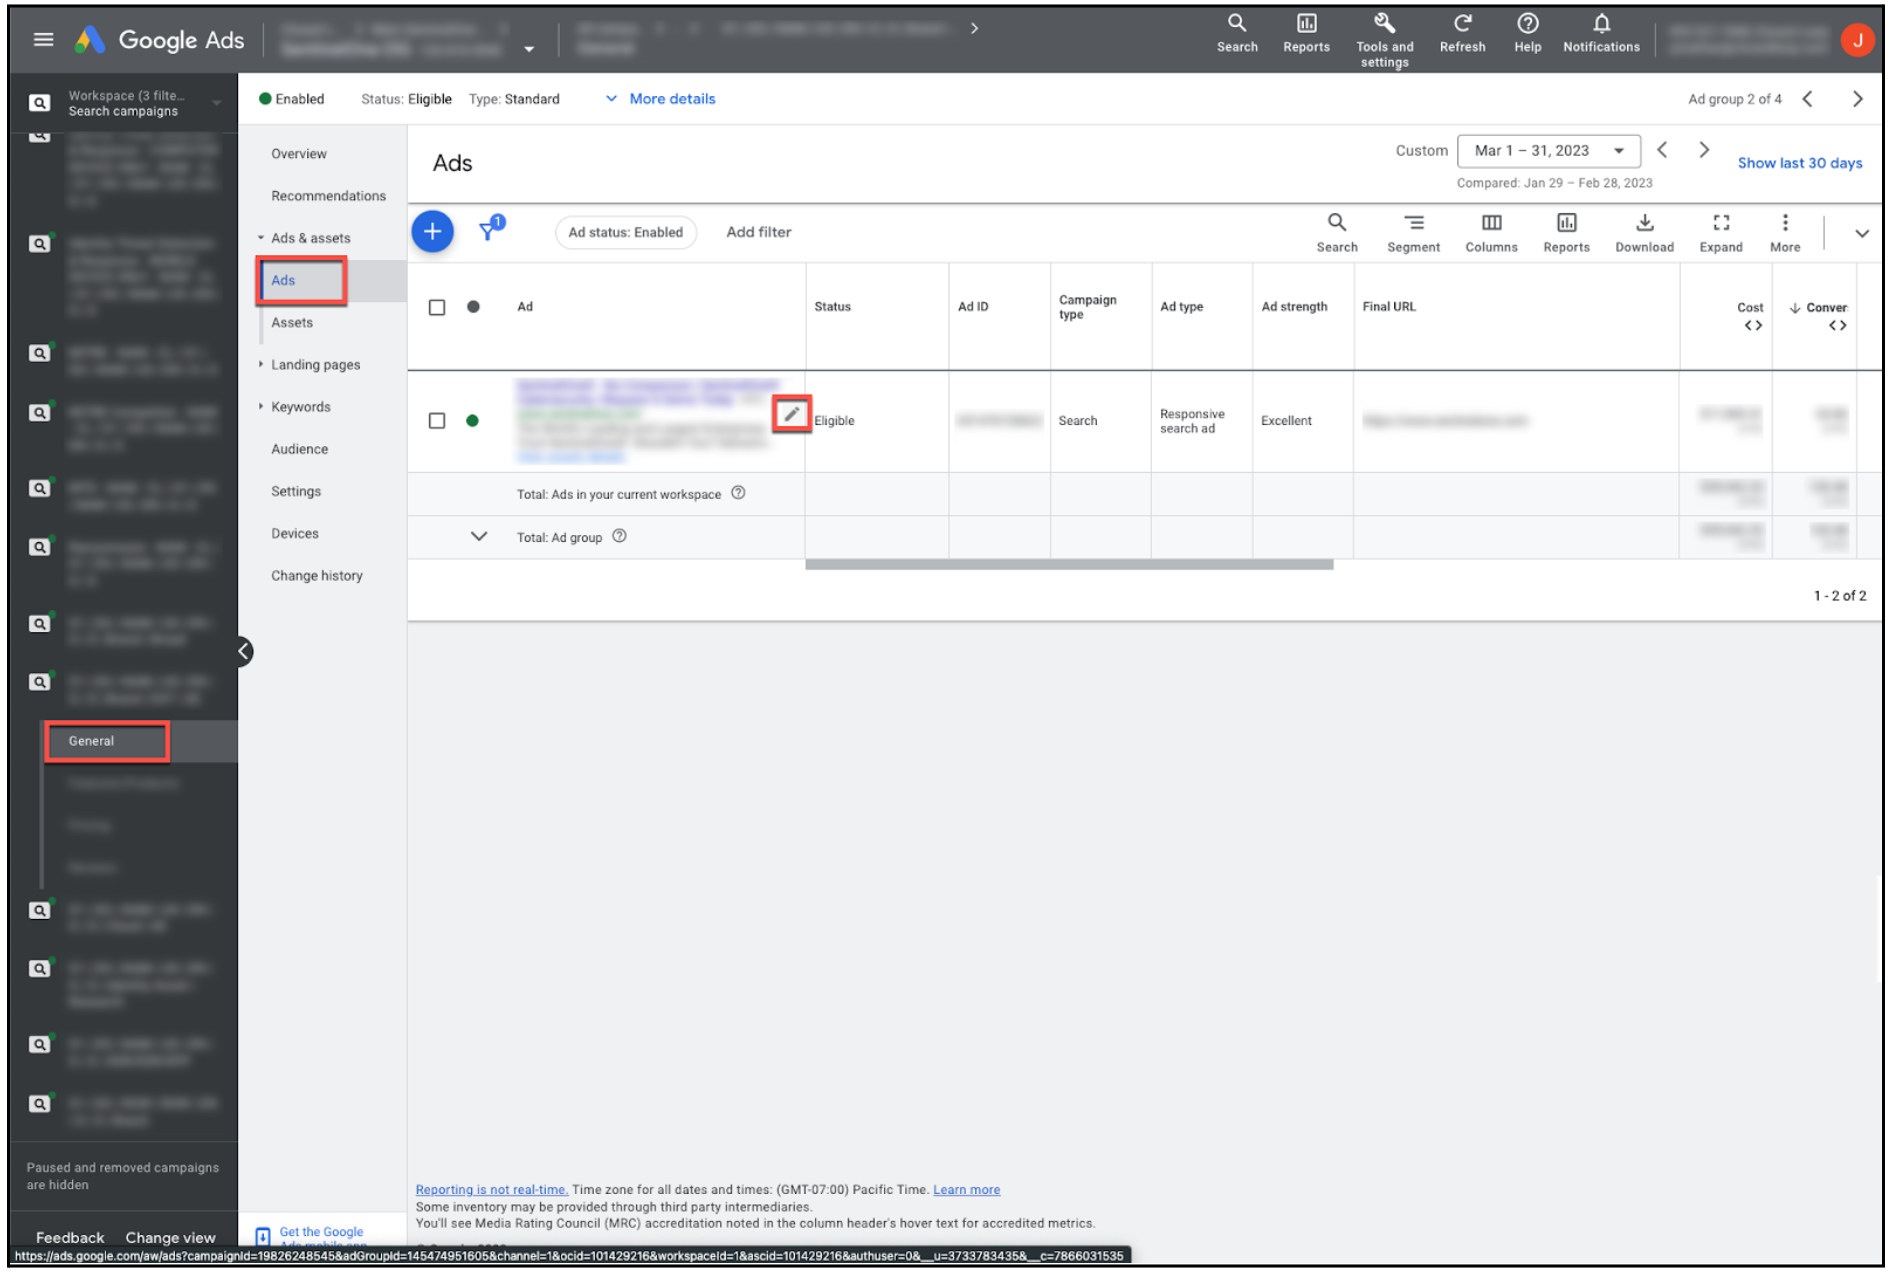Click the Refresh icon in the top bar
The width and height of the screenshot is (1892, 1276).
coord(1462,28)
